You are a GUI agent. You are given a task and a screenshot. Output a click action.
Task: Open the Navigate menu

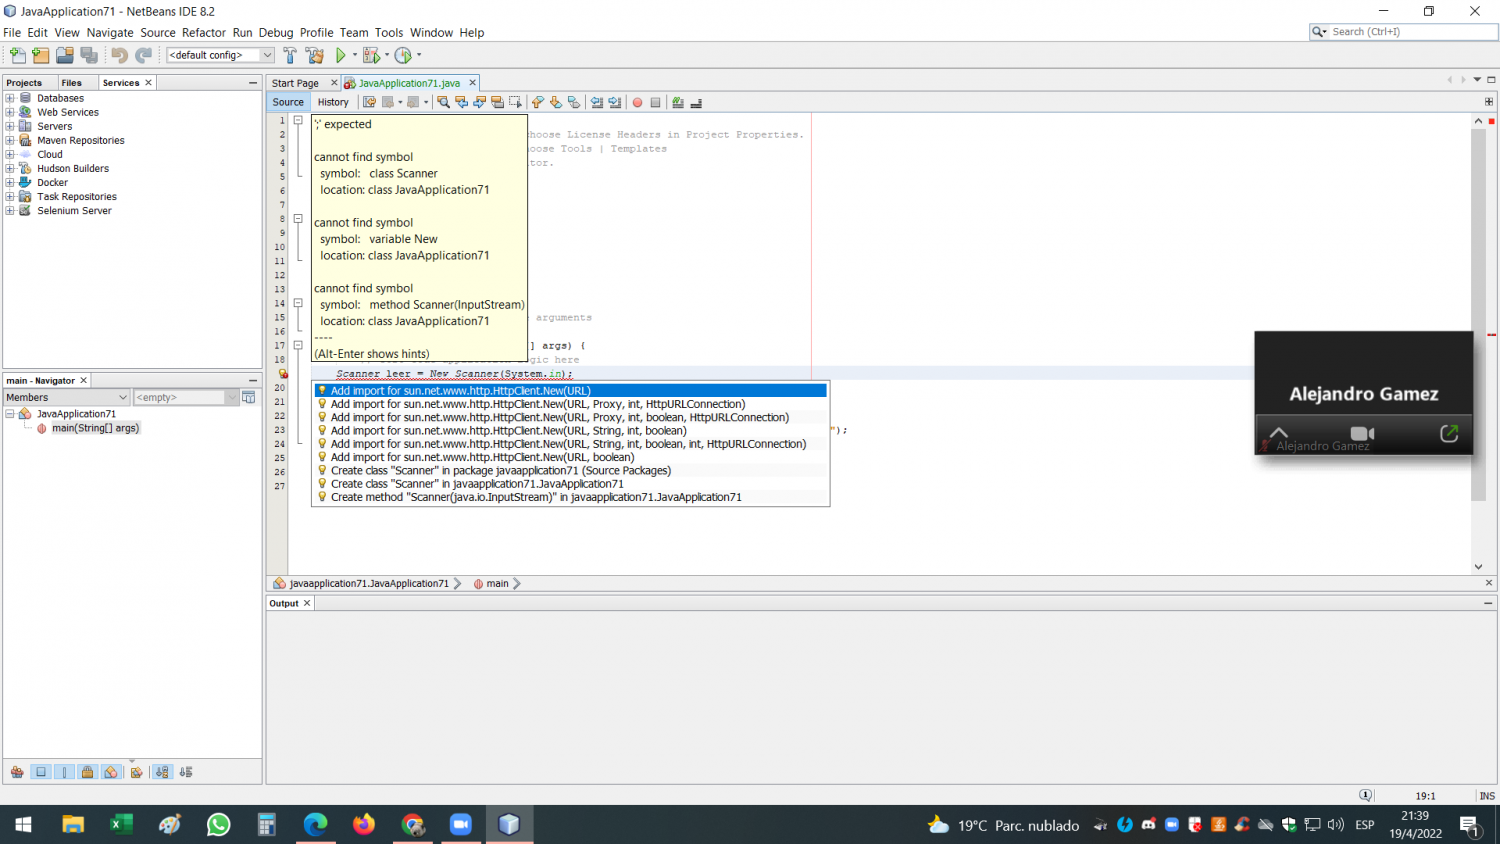[x=110, y=32]
